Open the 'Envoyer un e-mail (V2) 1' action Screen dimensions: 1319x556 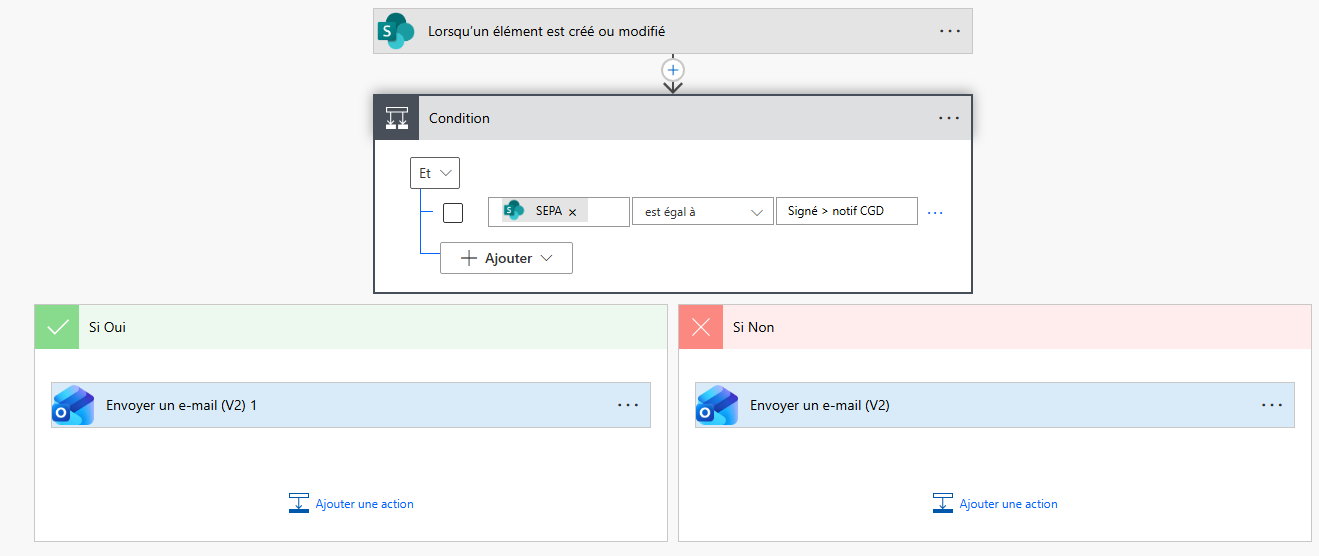[x=351, y=405]
